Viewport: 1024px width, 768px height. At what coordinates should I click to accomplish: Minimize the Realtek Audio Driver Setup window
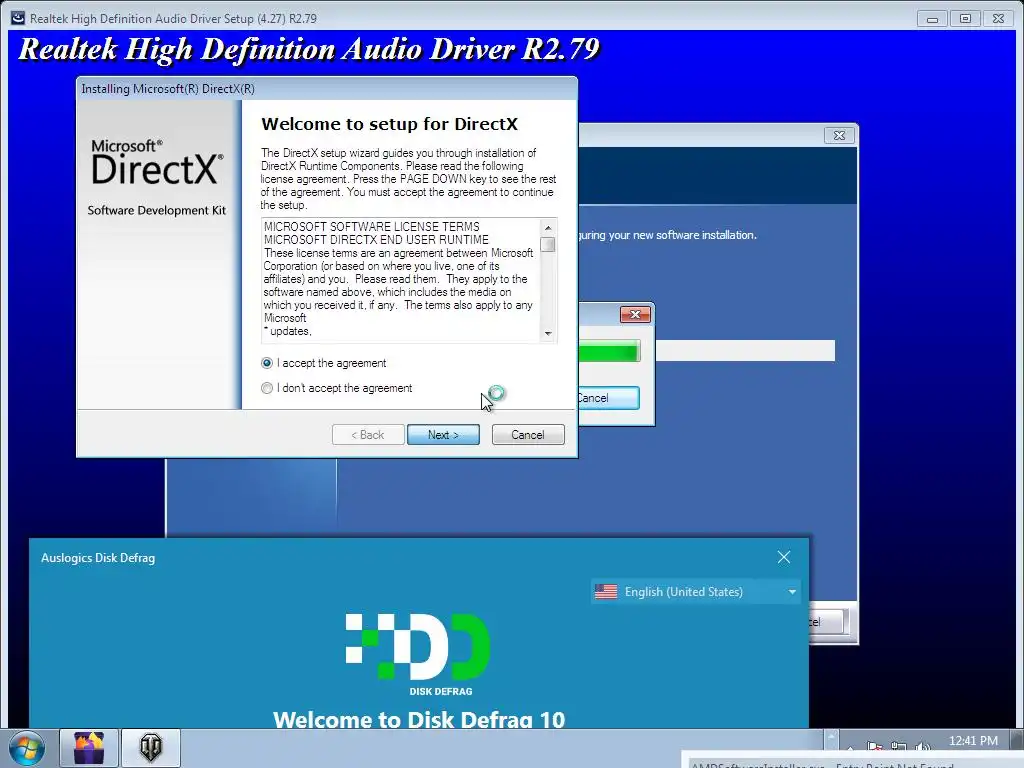(933, 19)
